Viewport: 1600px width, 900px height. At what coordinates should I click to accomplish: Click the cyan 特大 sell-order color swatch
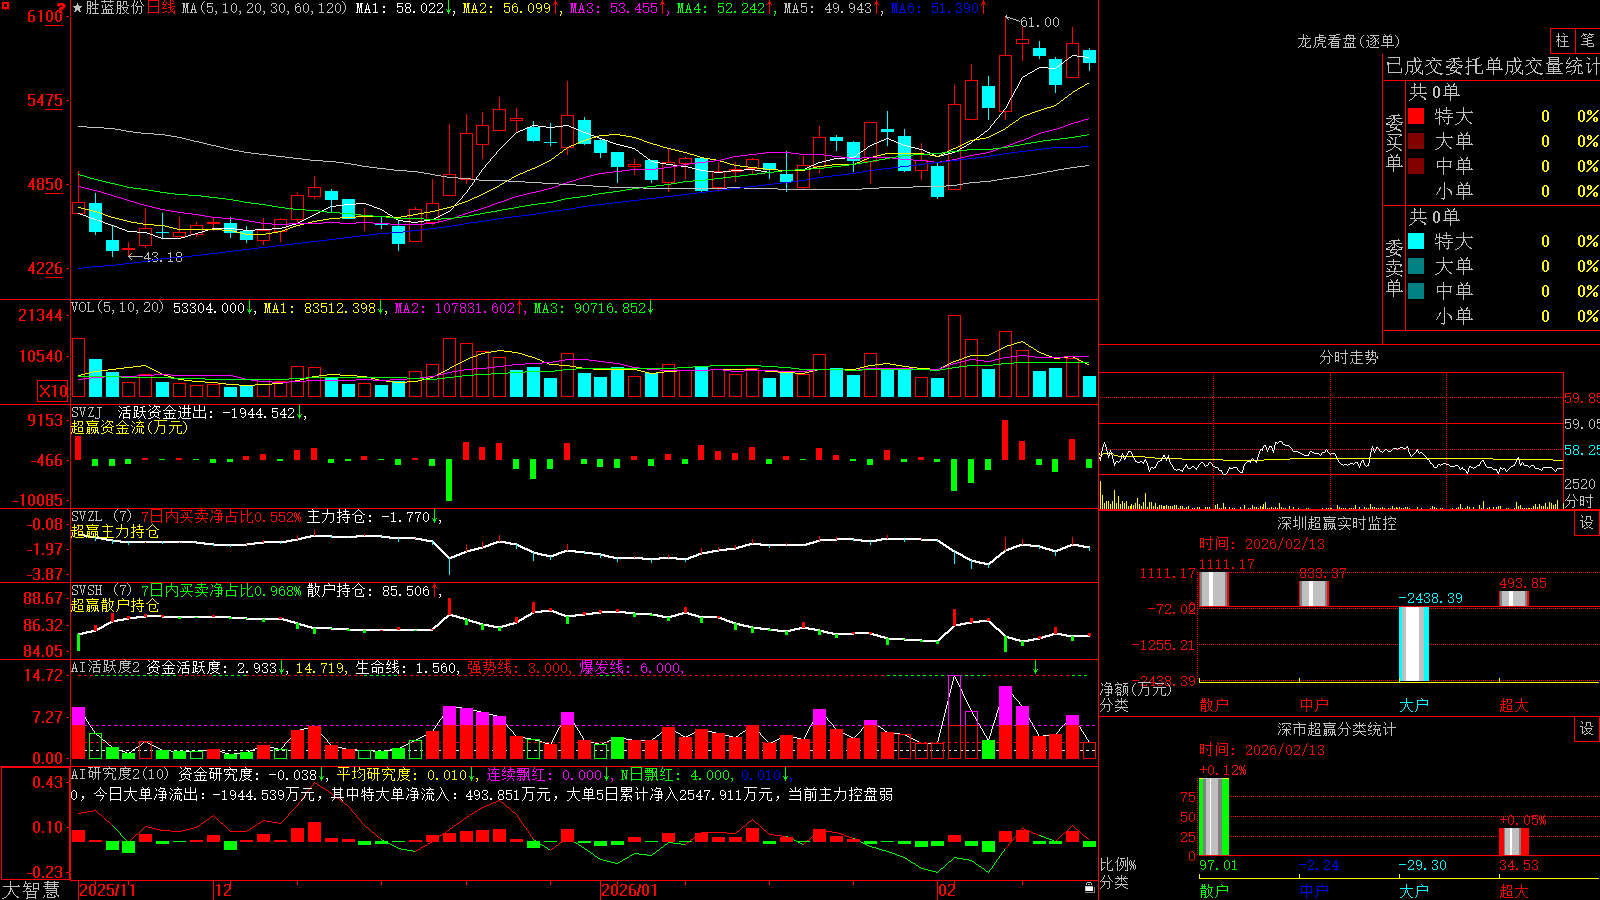1416,241
